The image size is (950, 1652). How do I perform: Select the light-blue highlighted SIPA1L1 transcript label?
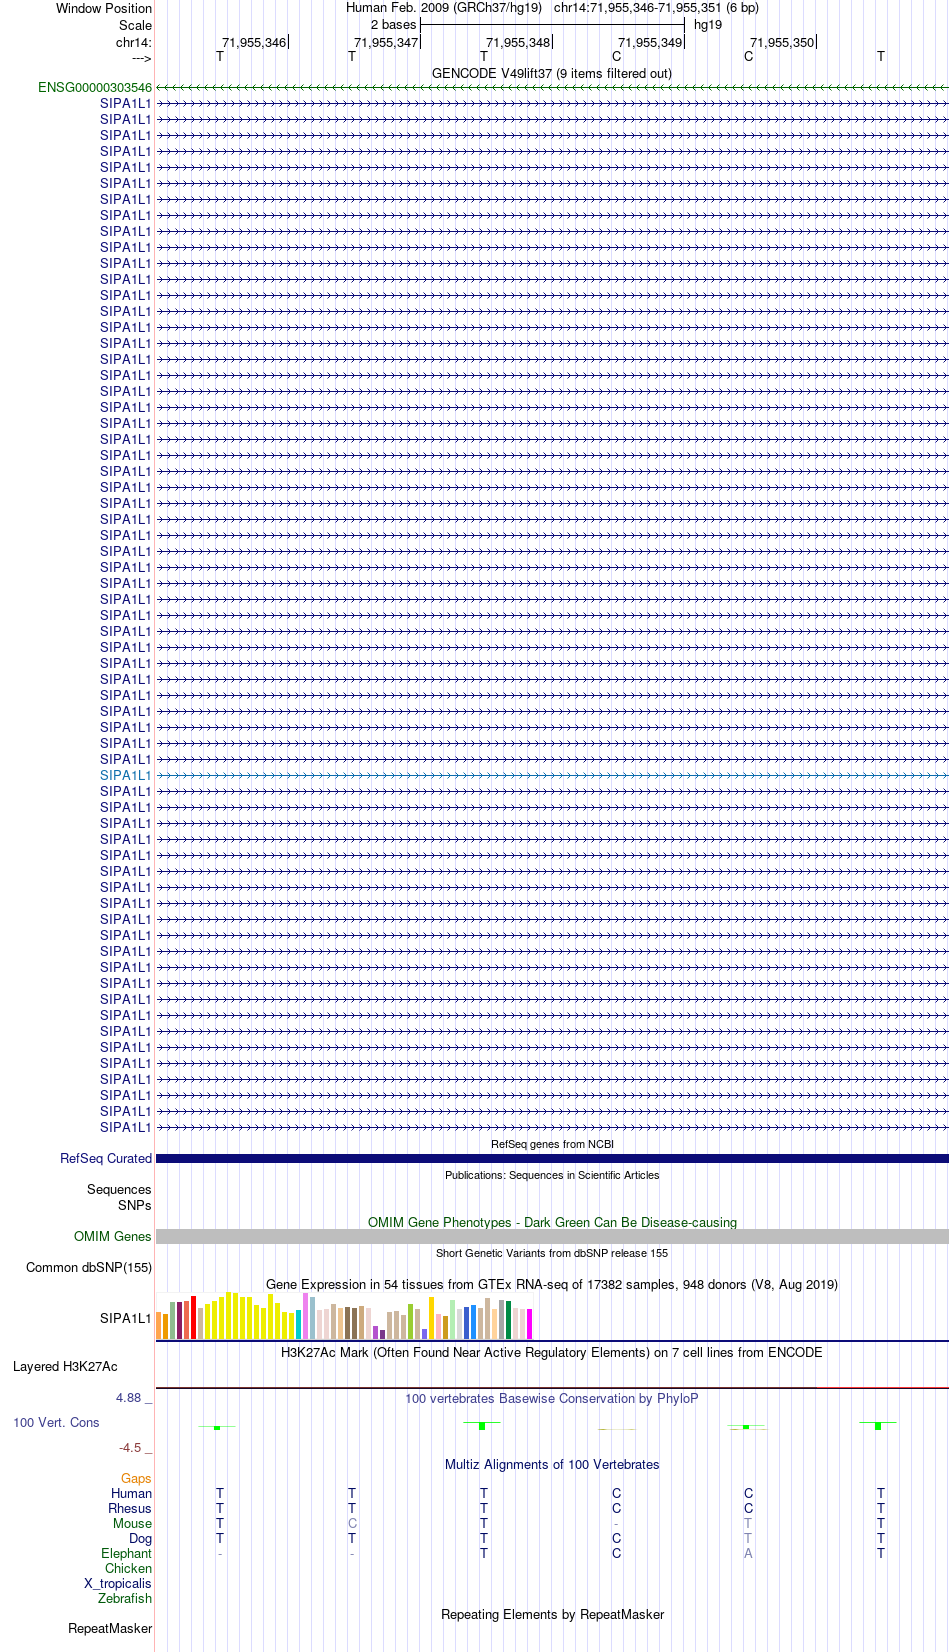pos(126,776)
